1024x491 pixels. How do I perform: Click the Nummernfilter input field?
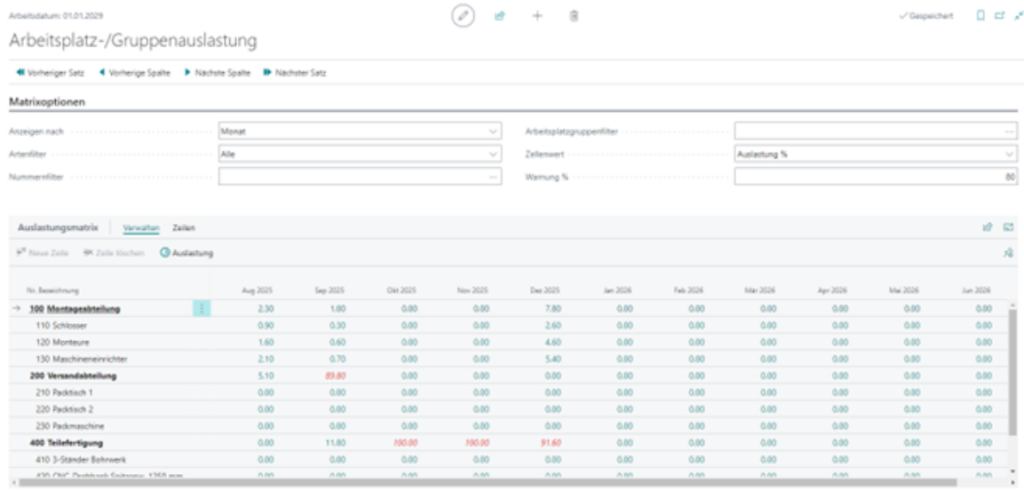click(360, 176)
